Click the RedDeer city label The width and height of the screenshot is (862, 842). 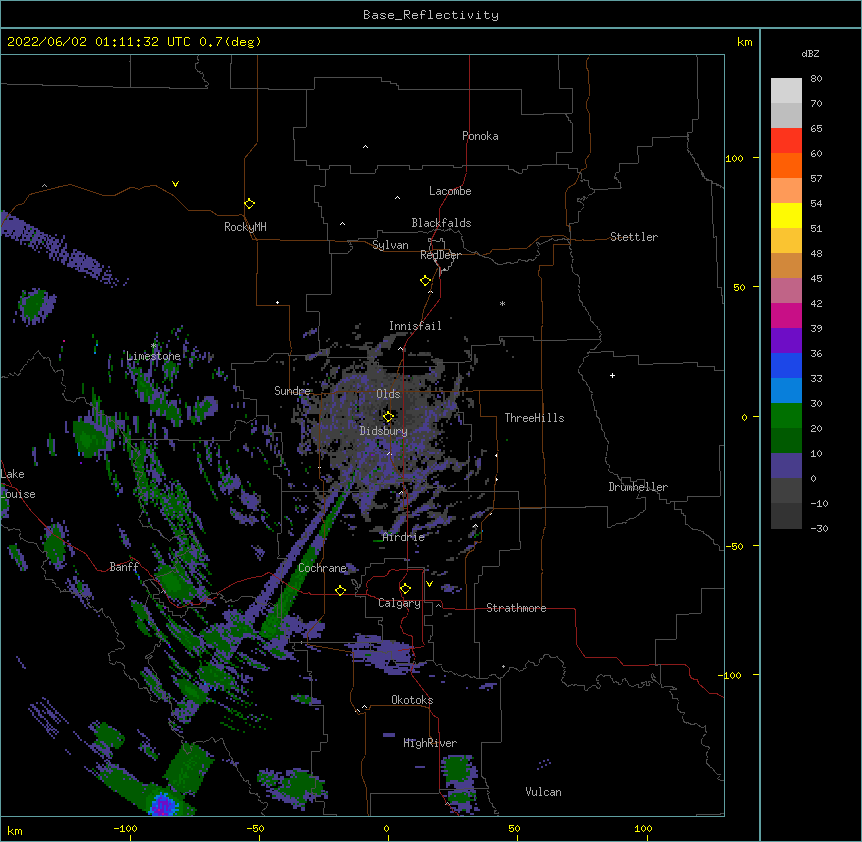click(x=440, y=255)
